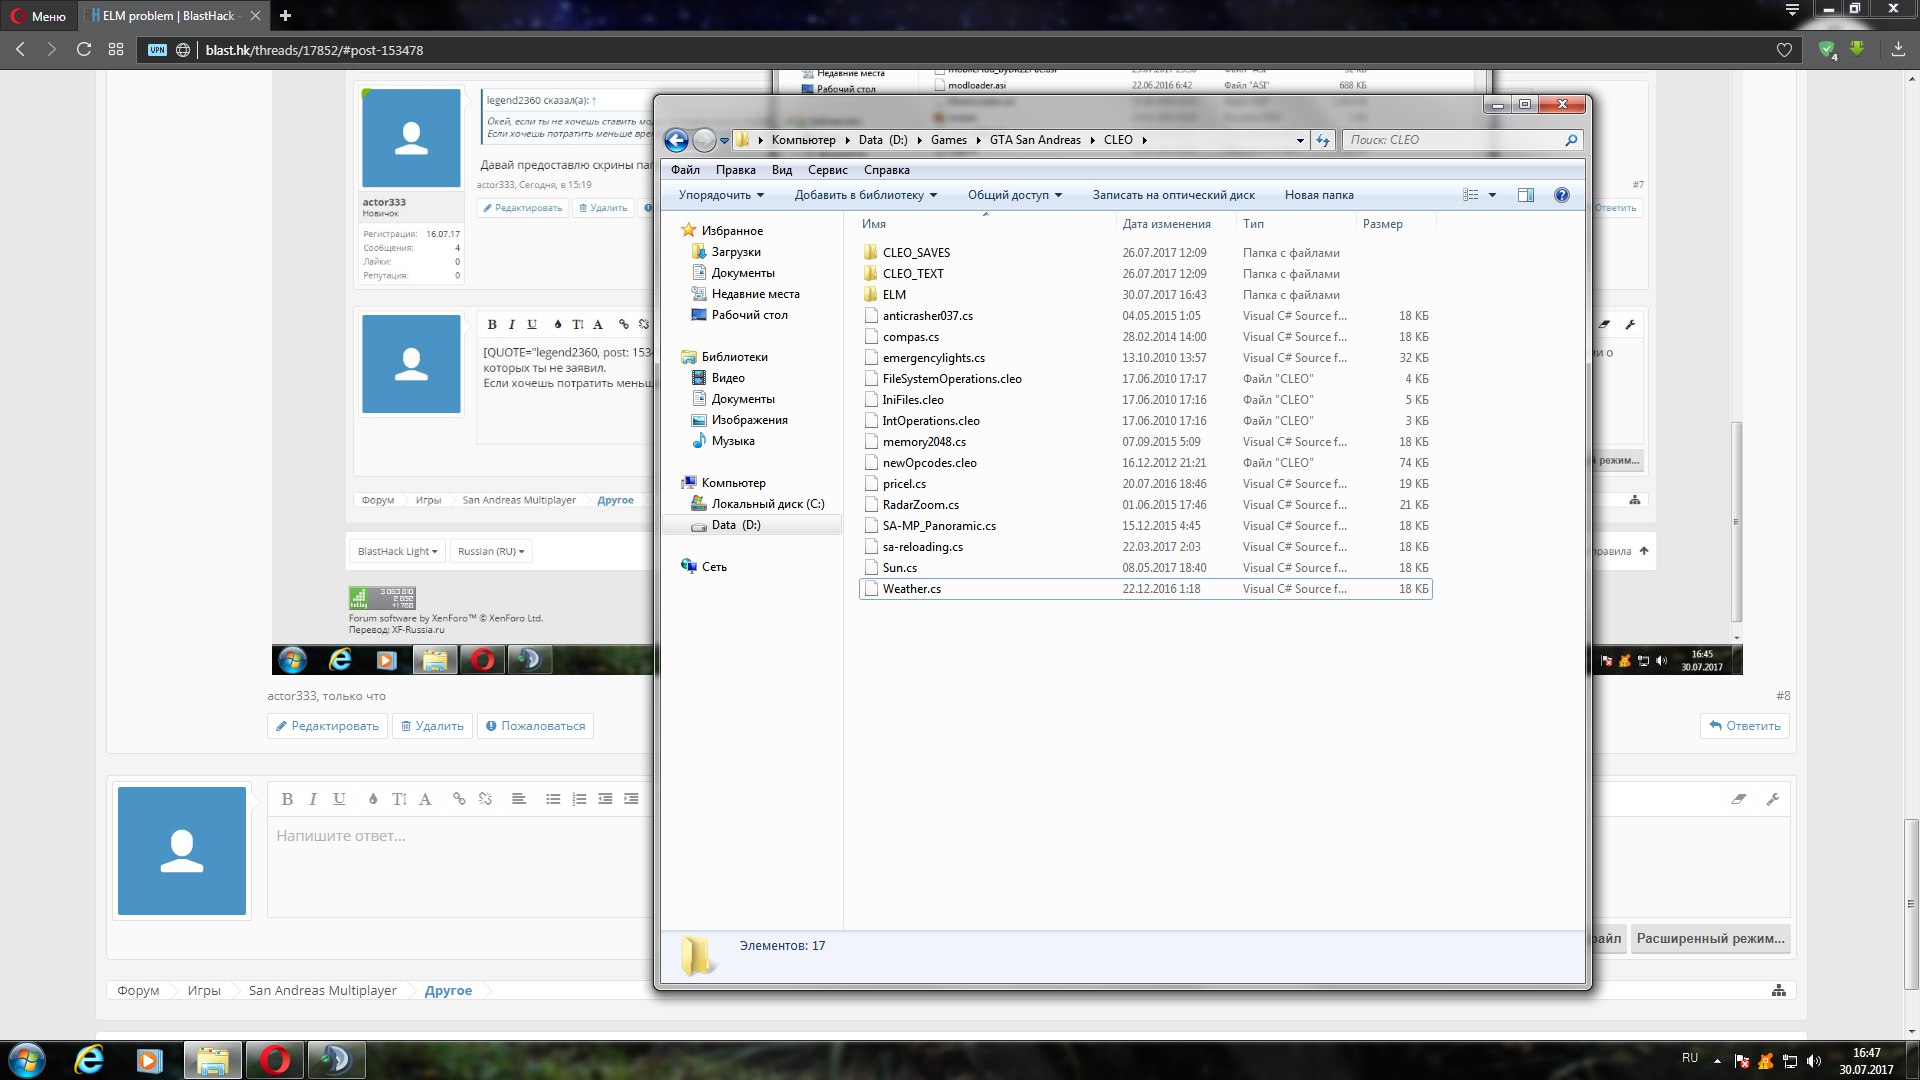Open Speed Dial start page icon
The image size is (1920, 1080).
tap(116, 49)
